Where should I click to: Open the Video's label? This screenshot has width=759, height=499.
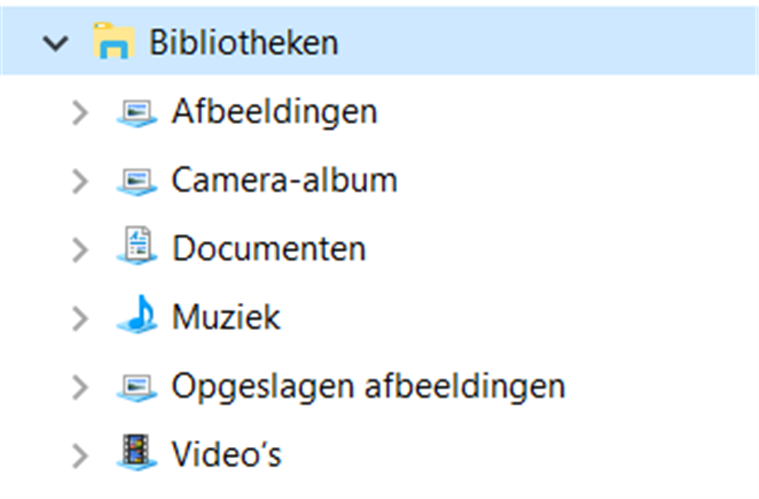(x=227, y=454)
